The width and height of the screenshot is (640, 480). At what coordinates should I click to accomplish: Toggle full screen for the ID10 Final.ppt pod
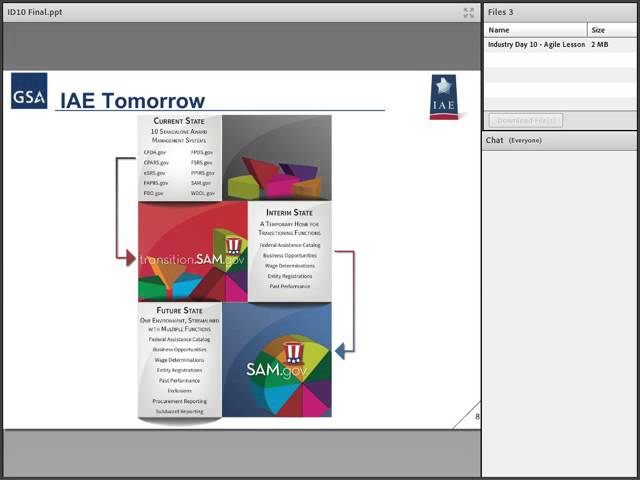469,13
